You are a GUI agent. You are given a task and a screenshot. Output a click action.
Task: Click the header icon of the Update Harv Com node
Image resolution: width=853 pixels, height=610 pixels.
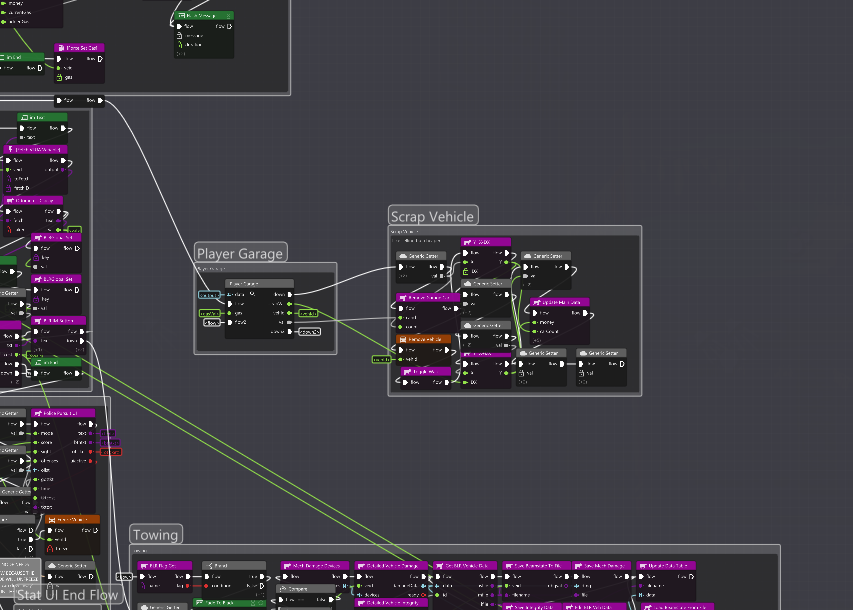tap(537, 302)
